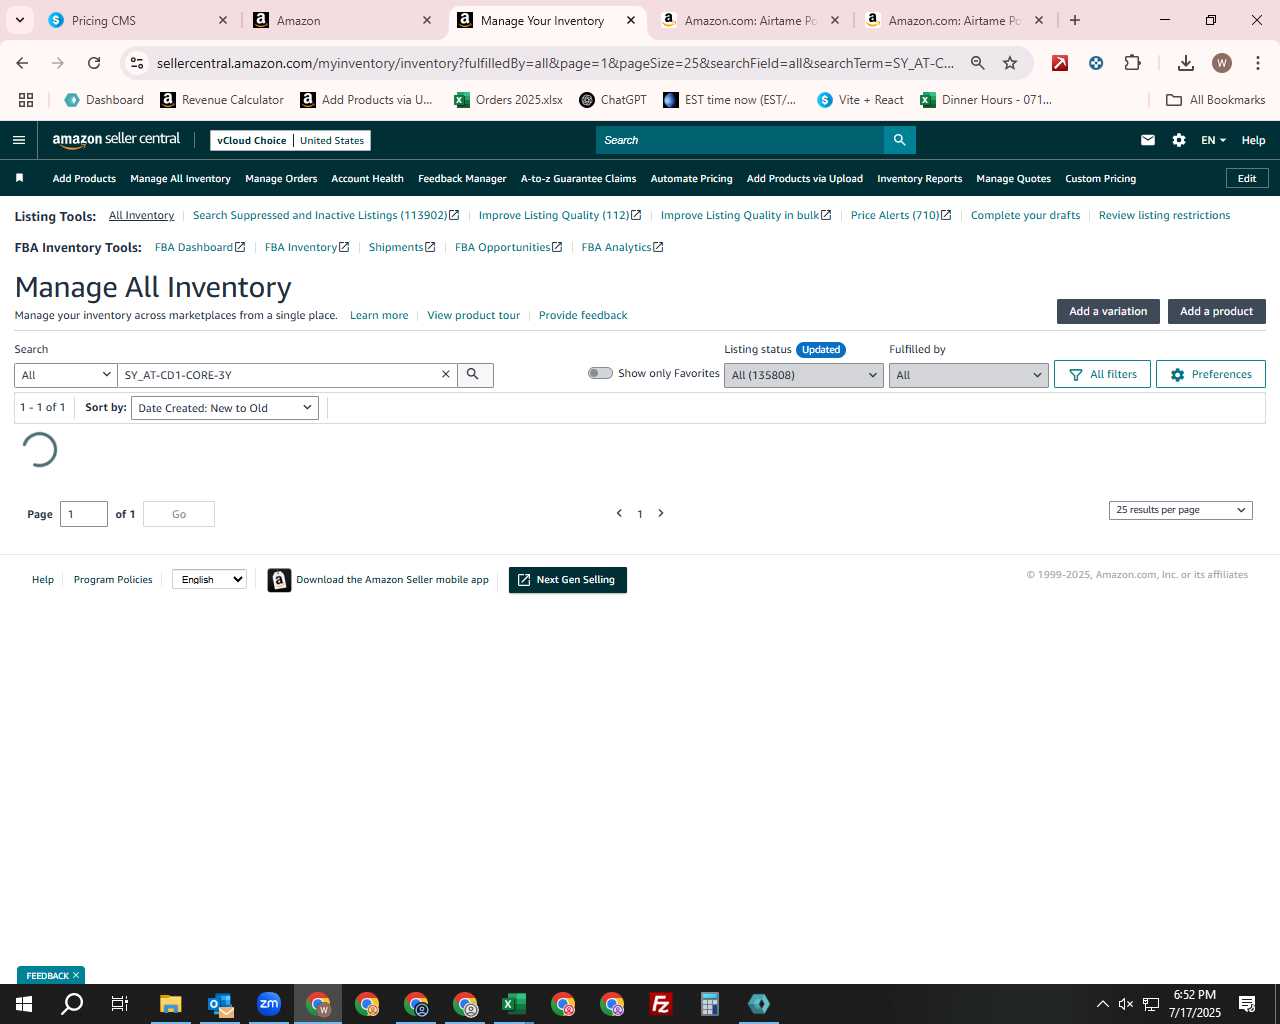Viewport: 1280px width, 1024px height.
Task: Click the browser zoom magnifier in address bar
Action: pyautogui.click(x=978, y=63)
